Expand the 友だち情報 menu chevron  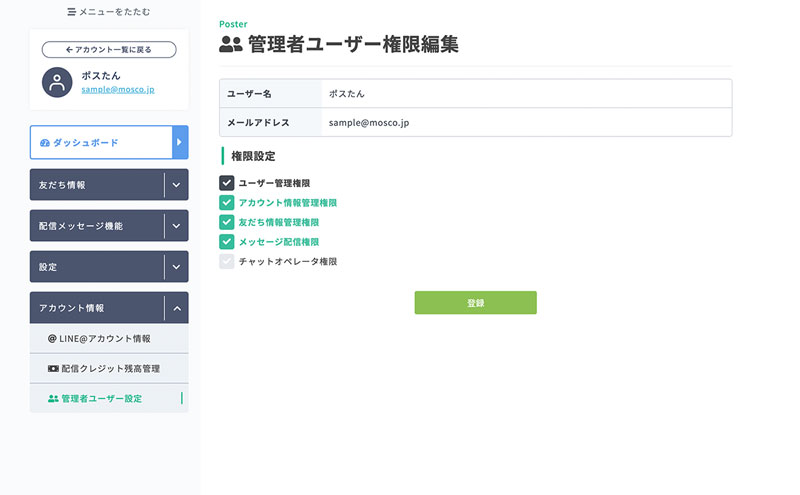[x=176, y=185]
